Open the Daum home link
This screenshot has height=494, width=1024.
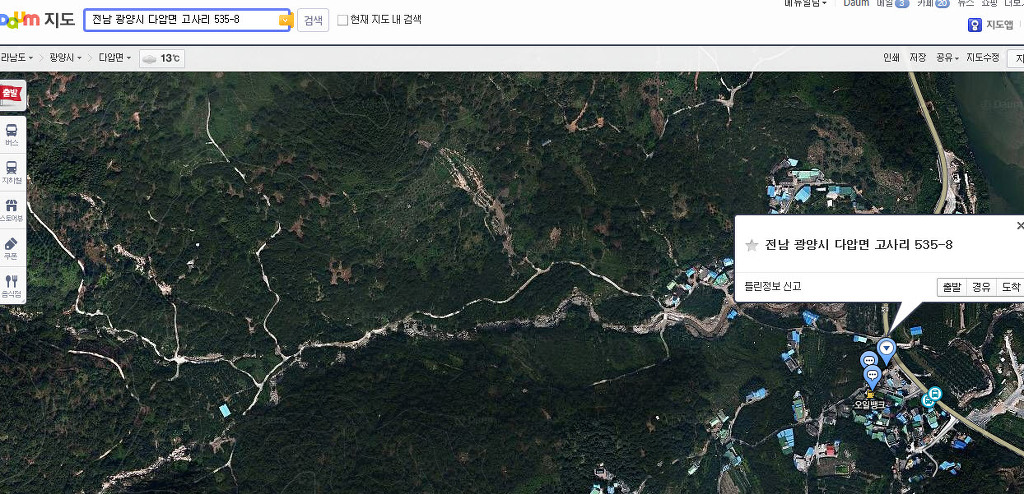click(856, 3)
